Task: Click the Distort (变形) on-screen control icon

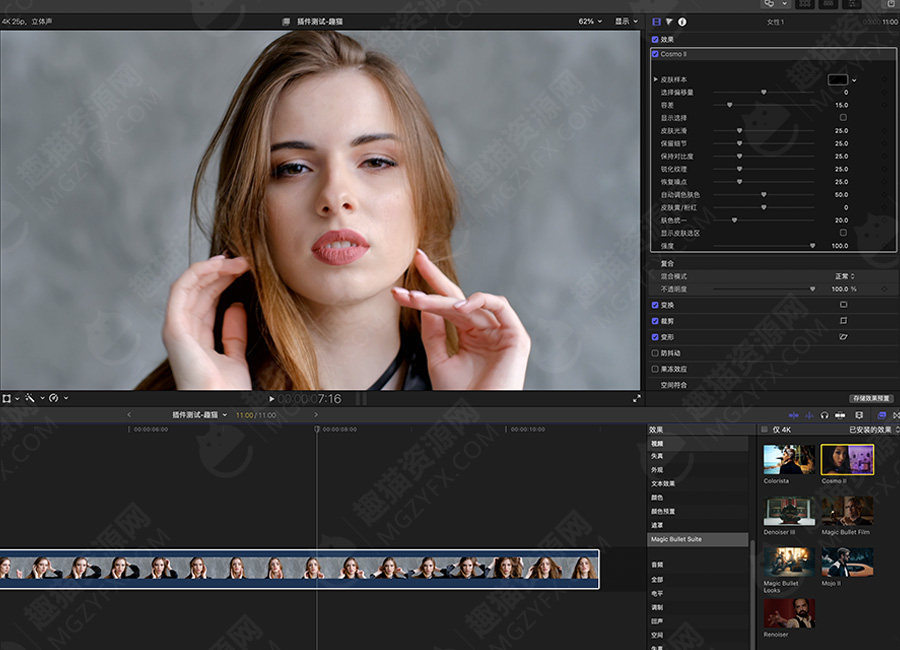Action: [843, 337]
